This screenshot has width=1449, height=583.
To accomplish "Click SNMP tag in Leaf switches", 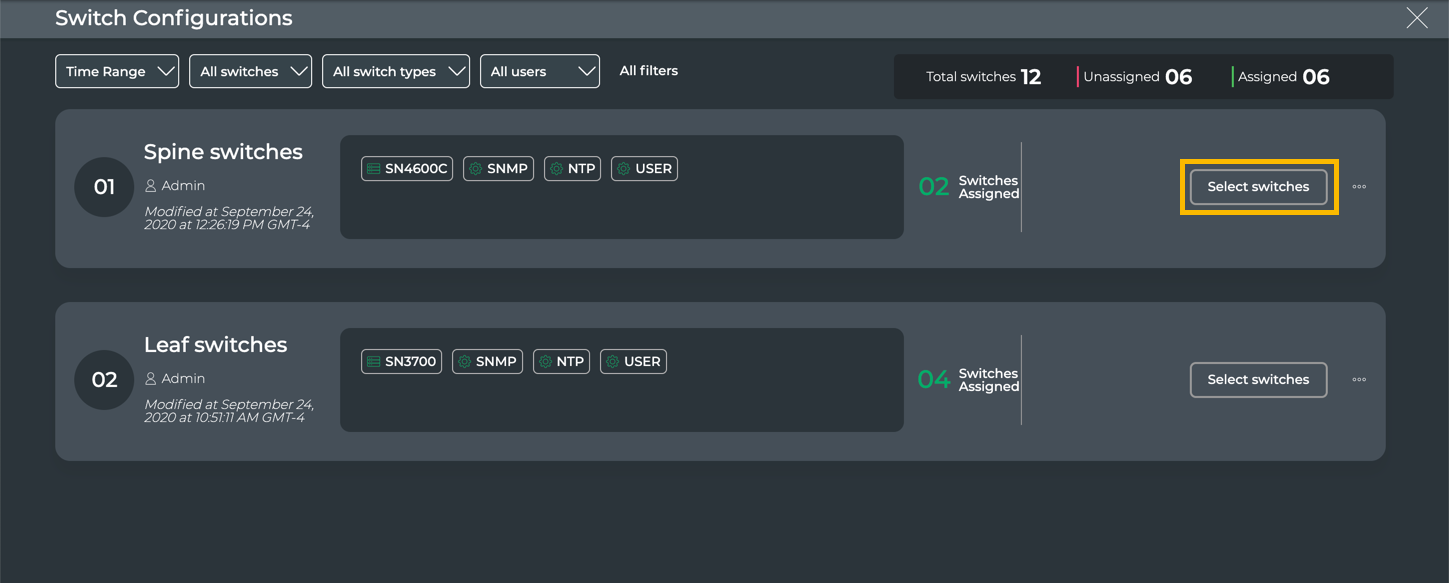I will [x=487, y=362].
